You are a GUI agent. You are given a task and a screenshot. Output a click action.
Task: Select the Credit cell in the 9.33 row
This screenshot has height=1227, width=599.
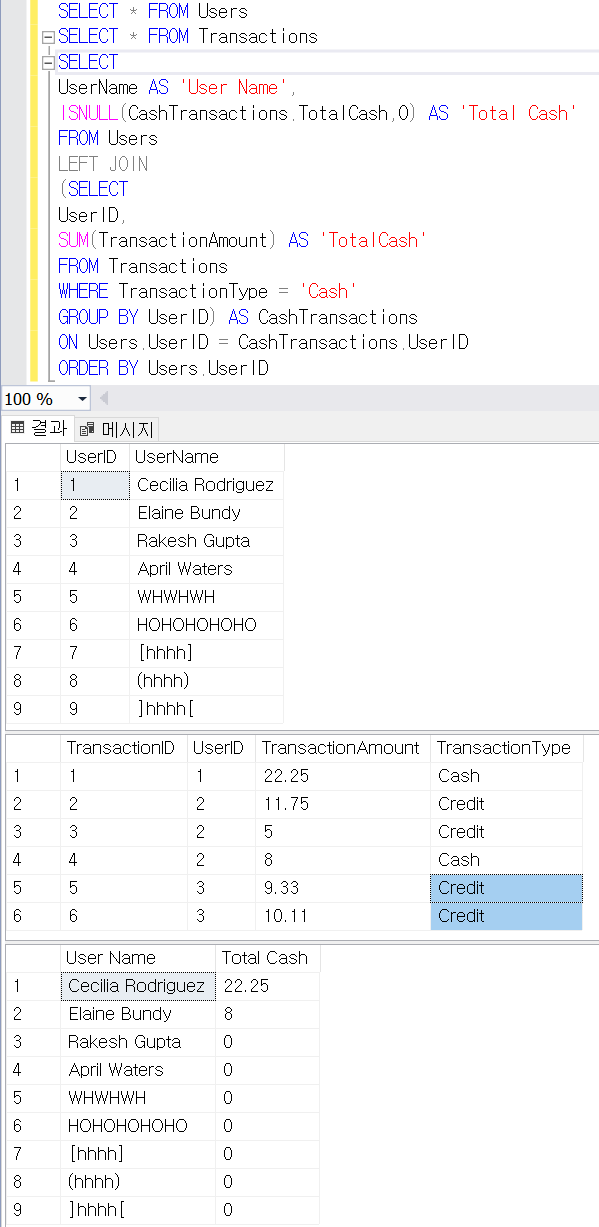(506, 888)
